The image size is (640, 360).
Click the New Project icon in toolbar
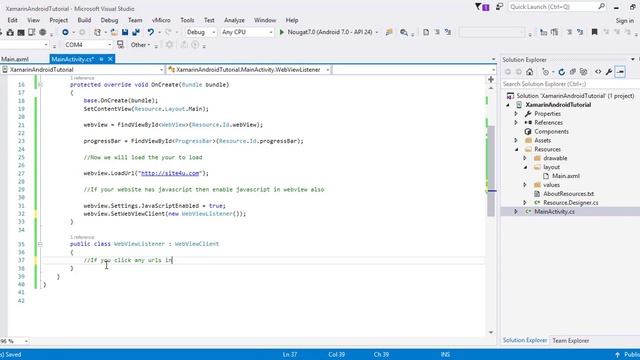(98, 32)
